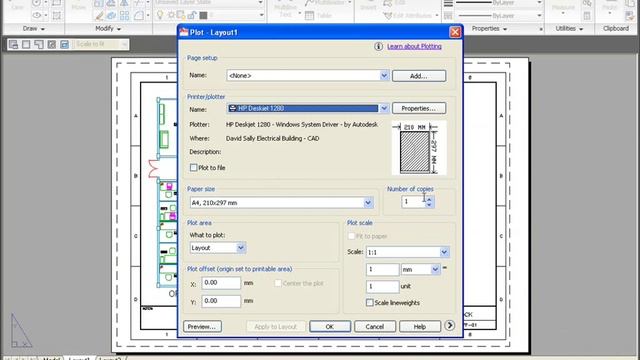Image resolution: width=640 pixels, height=360 pixels.
Task: Open Scale 1:1 dropdown
Action: [x=444, y=252]
